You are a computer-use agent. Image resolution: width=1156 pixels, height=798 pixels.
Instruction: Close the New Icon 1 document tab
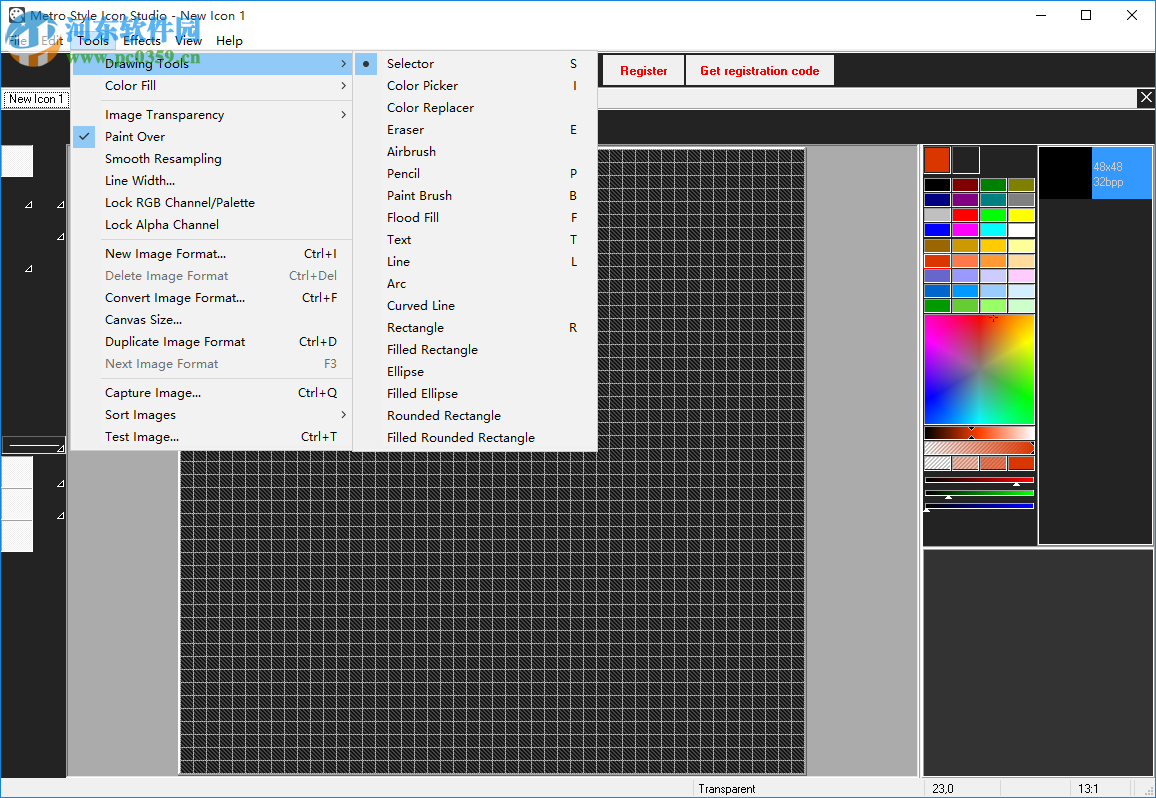(x=1146, y=97)
